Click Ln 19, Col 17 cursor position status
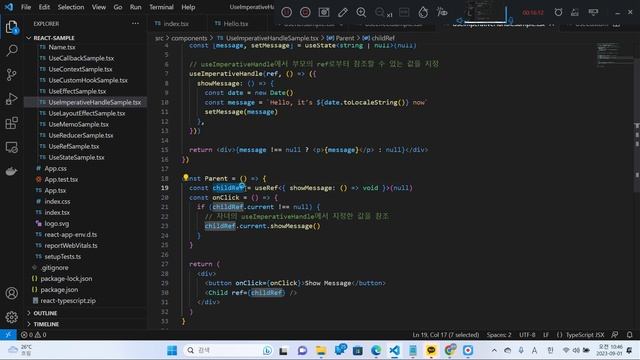Viewport: 640px width, 360px height. [x=445, y=335]
